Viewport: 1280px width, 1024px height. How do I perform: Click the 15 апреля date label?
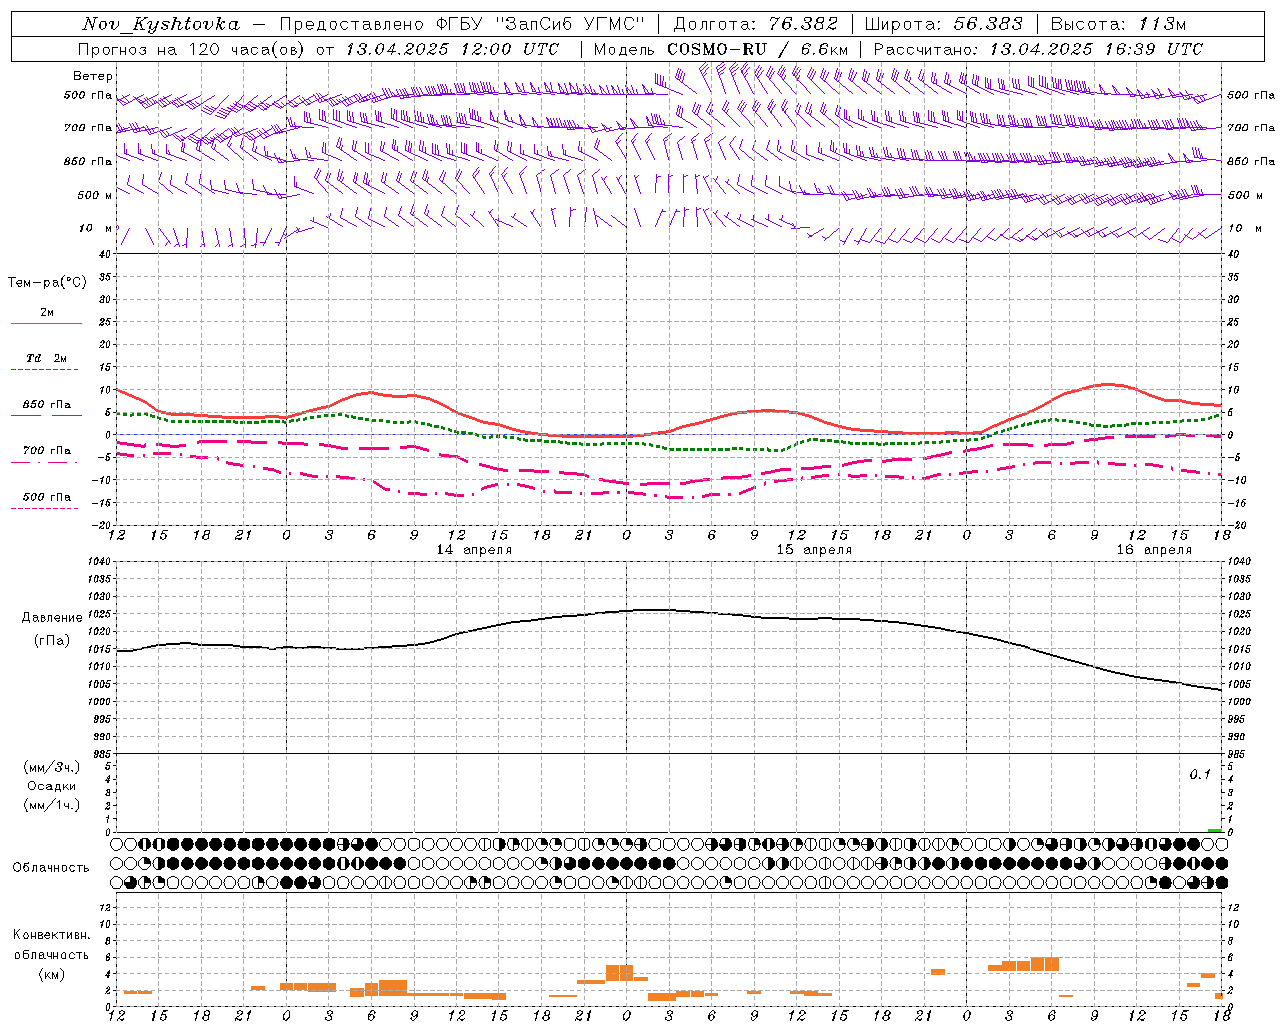(814, 550)
